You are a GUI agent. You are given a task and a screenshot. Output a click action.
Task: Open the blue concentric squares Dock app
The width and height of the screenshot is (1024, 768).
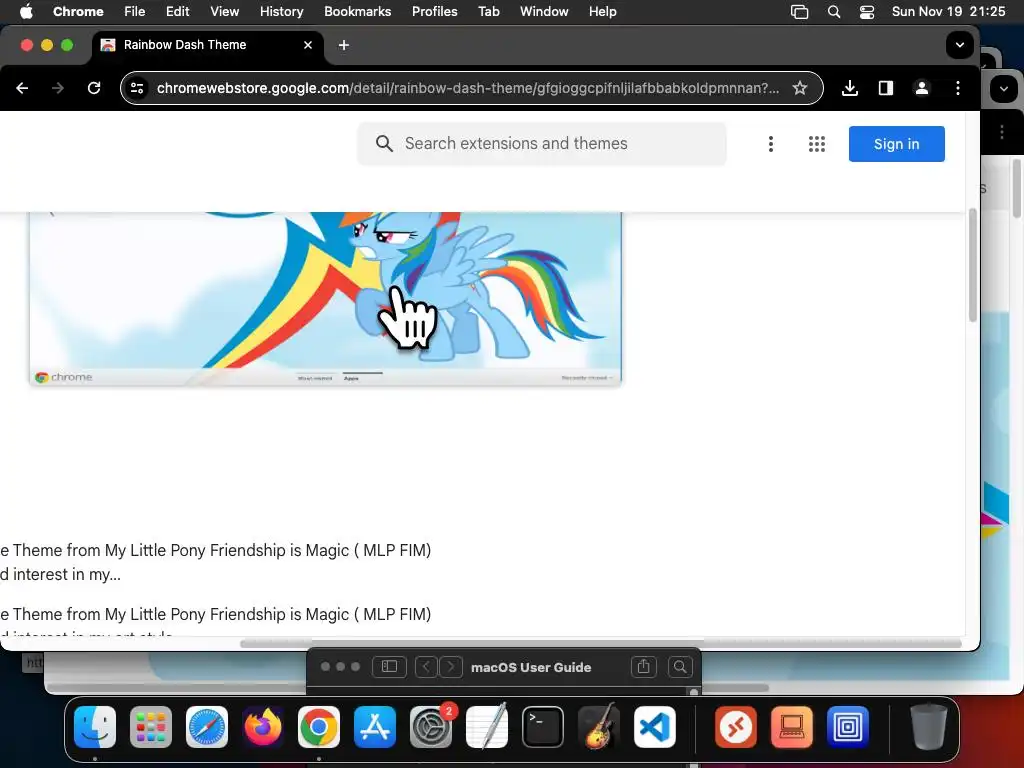click(848, 727)
